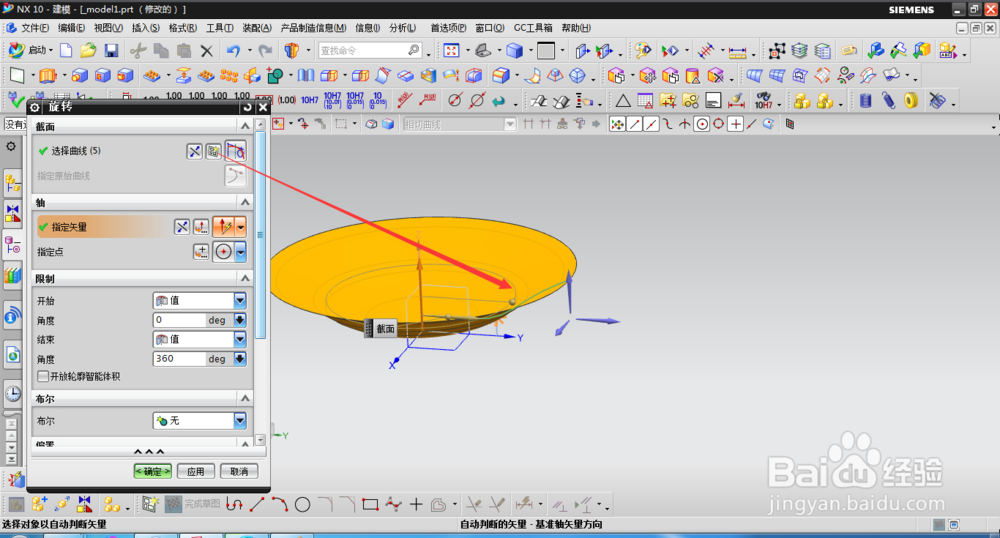Viewport: 1000px width, 538px height.
Task: Click the Cancel button
Action: [239, 471]
